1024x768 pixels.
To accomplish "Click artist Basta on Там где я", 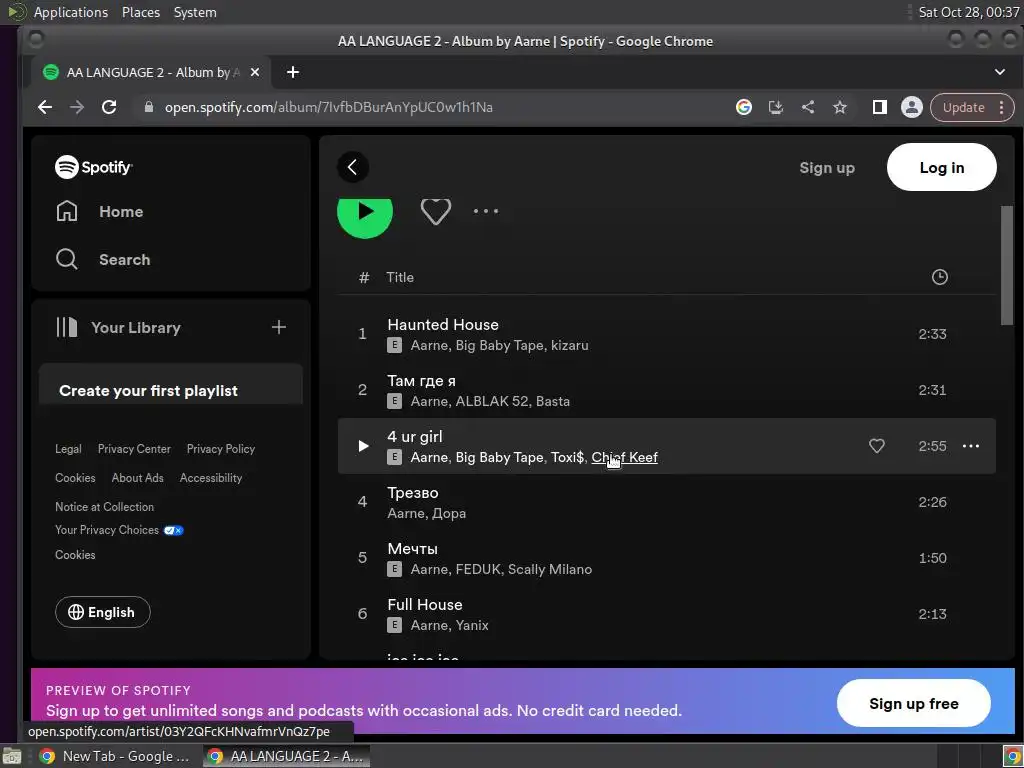I will tap(552, 402).
